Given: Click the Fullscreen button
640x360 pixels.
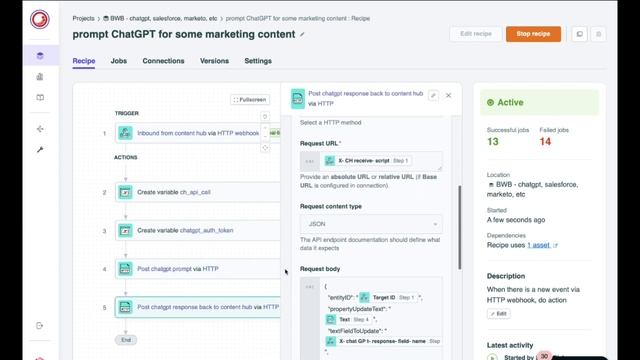Looking at the screenshot, I should coord(250,100).
